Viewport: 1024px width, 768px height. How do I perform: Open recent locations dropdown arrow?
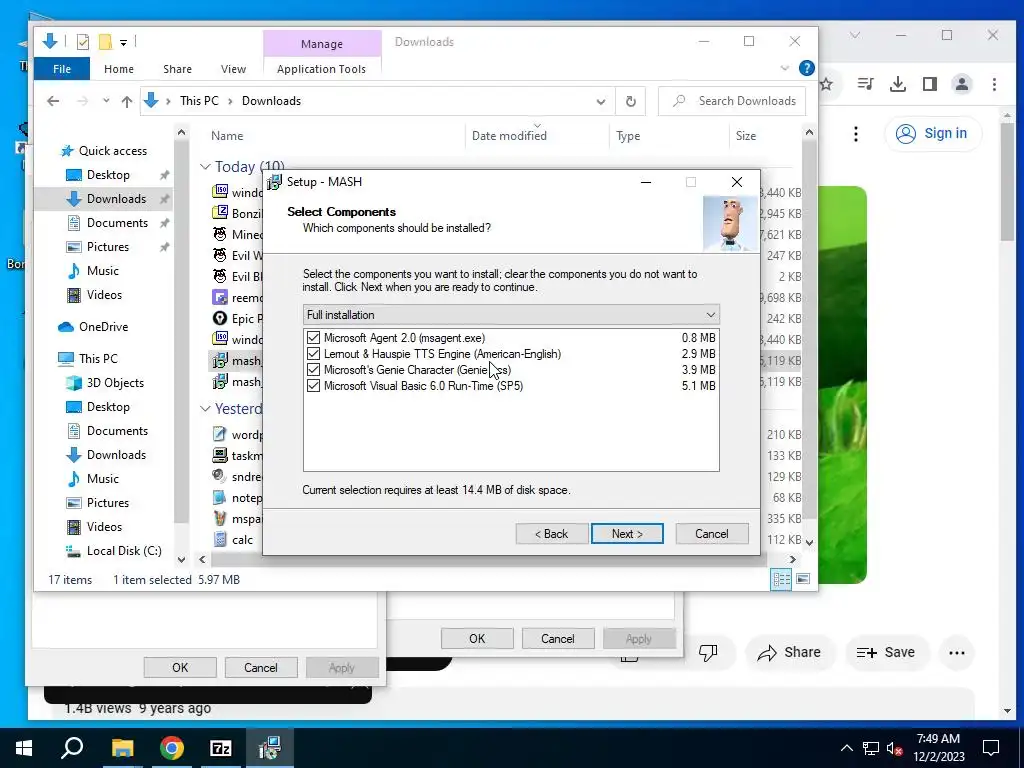point(106,101)
